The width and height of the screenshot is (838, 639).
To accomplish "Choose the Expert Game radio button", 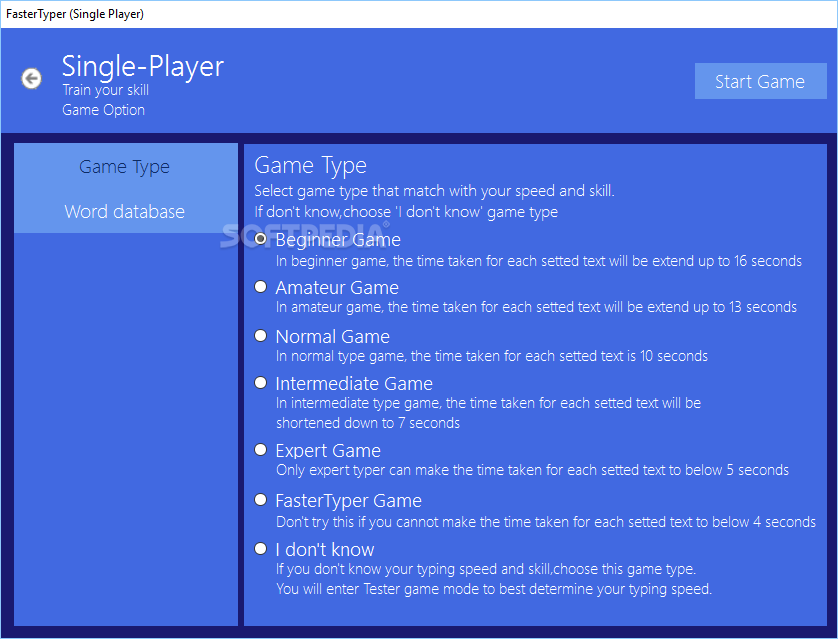I will (x=261, y=450).
